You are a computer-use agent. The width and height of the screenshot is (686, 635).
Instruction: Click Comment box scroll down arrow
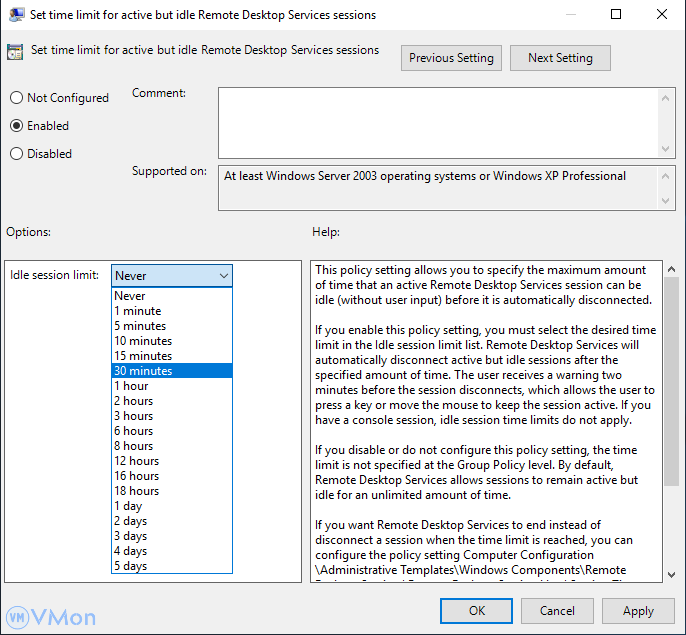[x=667, y=148]
